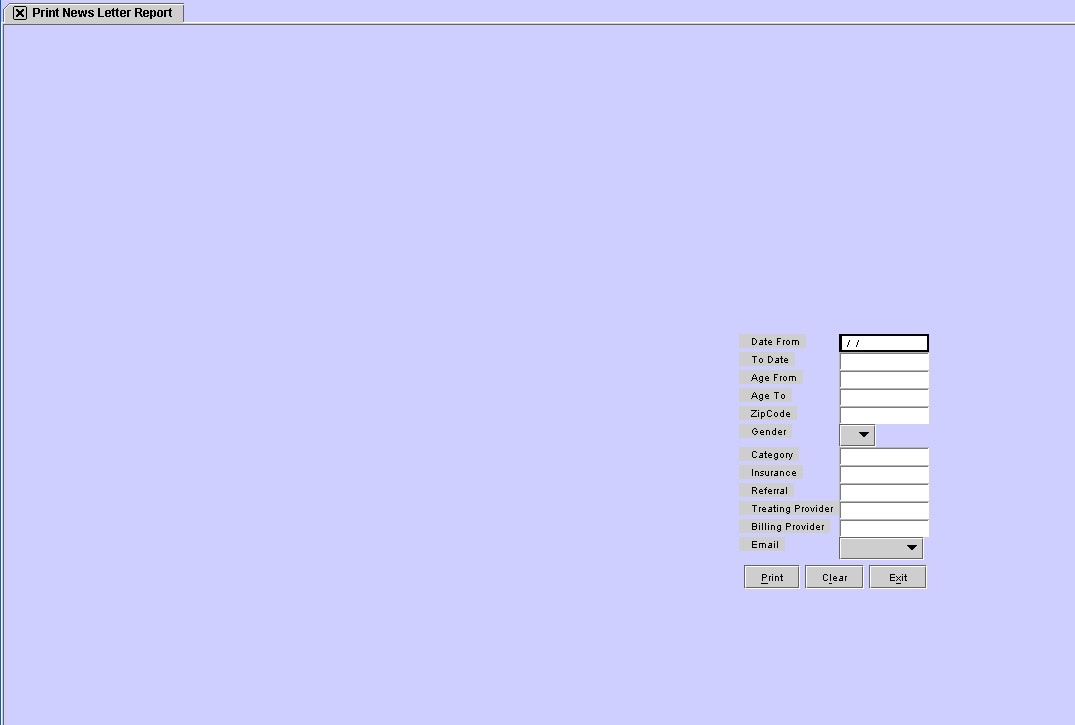Viewport: 1075px width, 725px height.
Task: Click the Treating Provider label
Action: [789, 508]
